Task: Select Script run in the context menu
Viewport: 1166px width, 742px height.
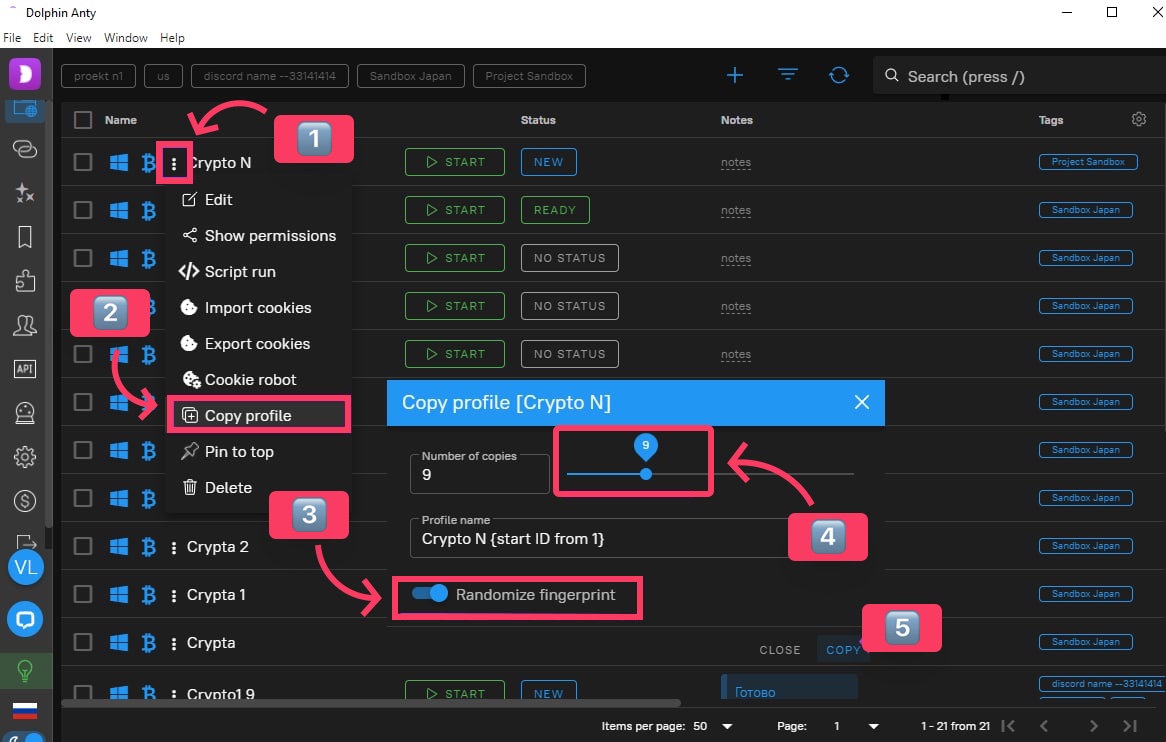Action: pyautogui.click(x=259, y=272)
